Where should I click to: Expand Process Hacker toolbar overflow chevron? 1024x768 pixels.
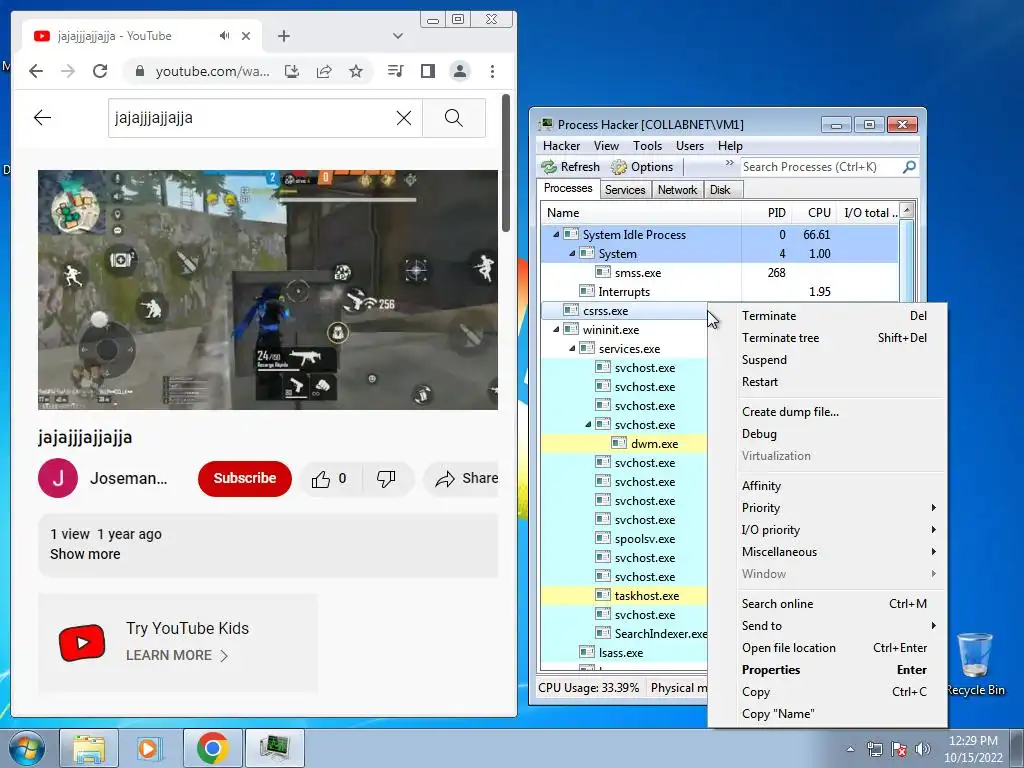pos(729,163)
